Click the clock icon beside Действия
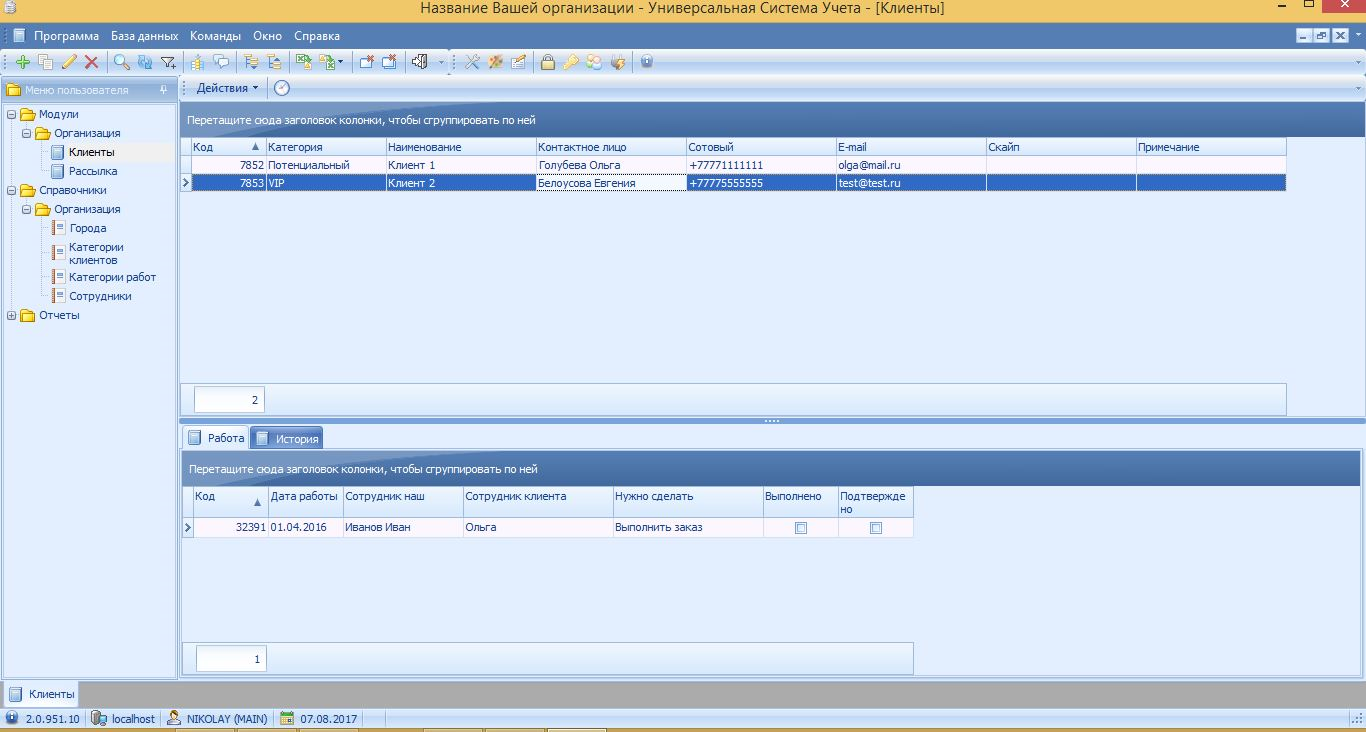Viewport: 1366px width, 732px height. [x=282, y=88]
